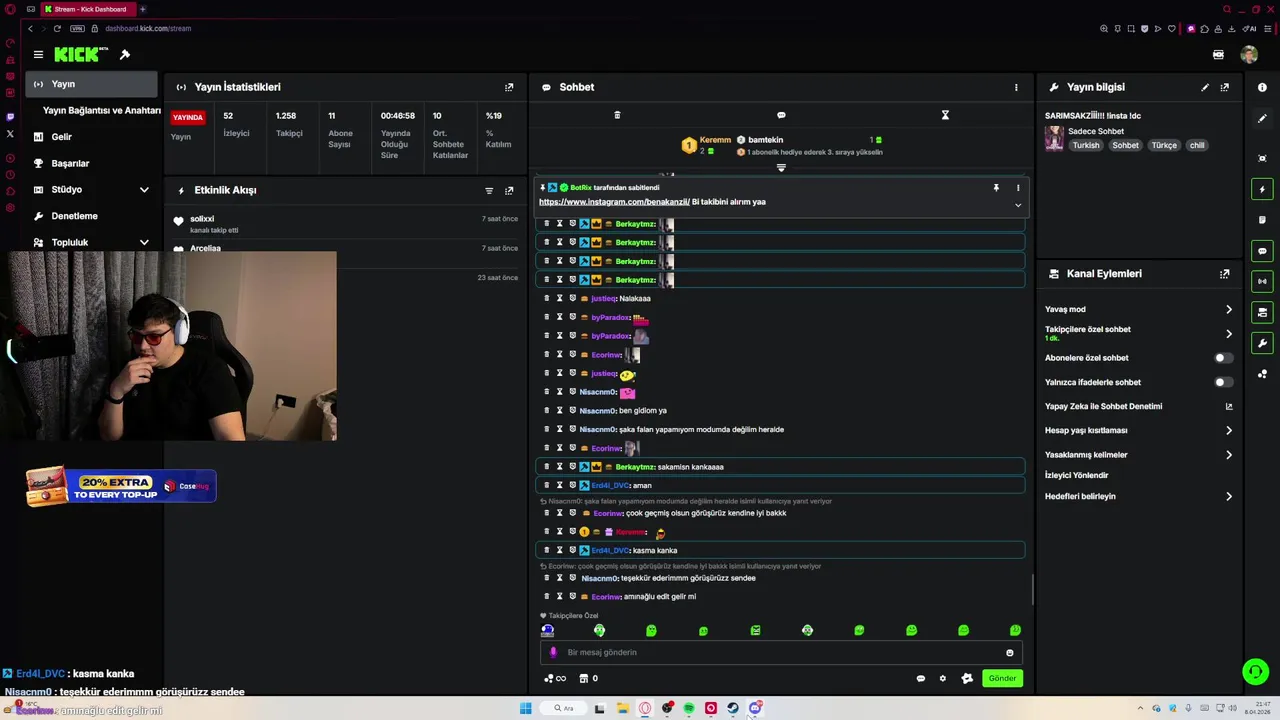
Task: Click the broadcast signal icon in right sidebar
Action: (1262, 281)
